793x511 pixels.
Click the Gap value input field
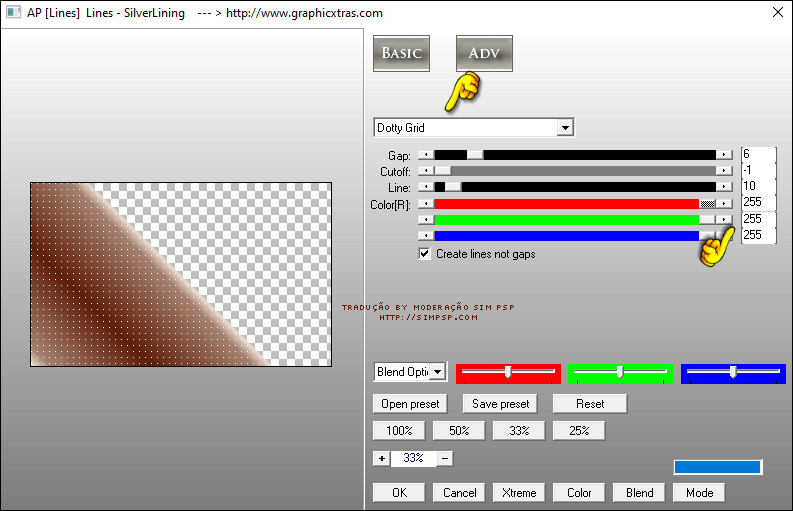(x=757, y=155)
